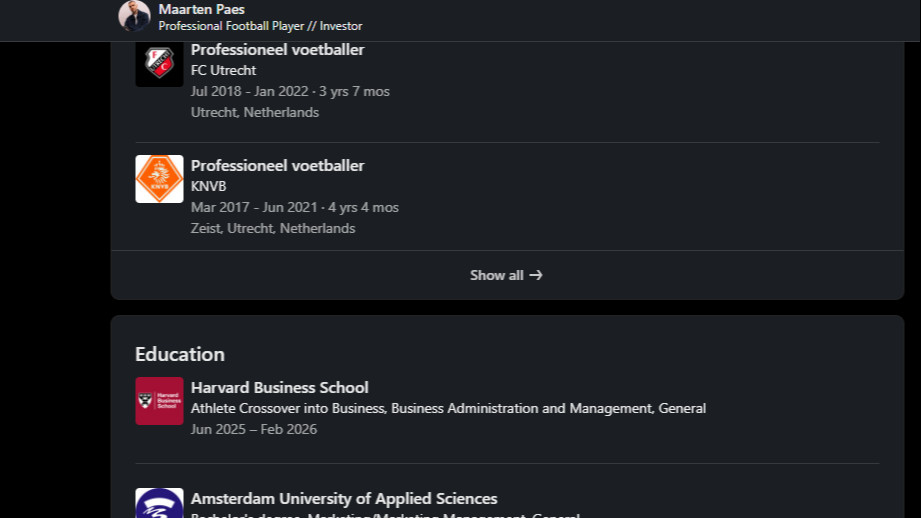This screenshot has width=921, height=518.
Task: Click 'FC Utrecht' company name
Action: coord(223,70)
